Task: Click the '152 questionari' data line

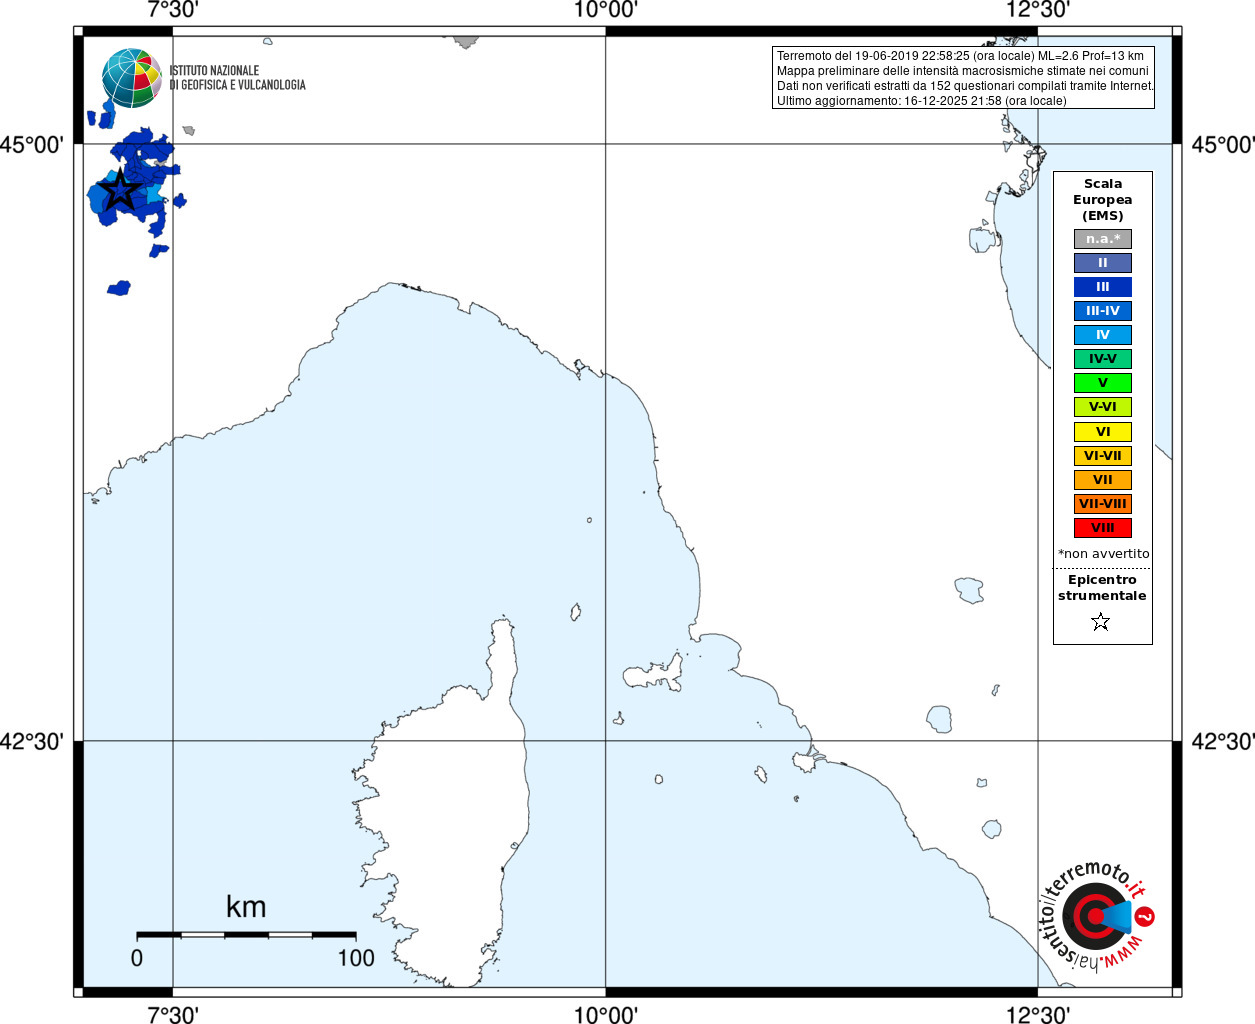Action: [966, 86]
